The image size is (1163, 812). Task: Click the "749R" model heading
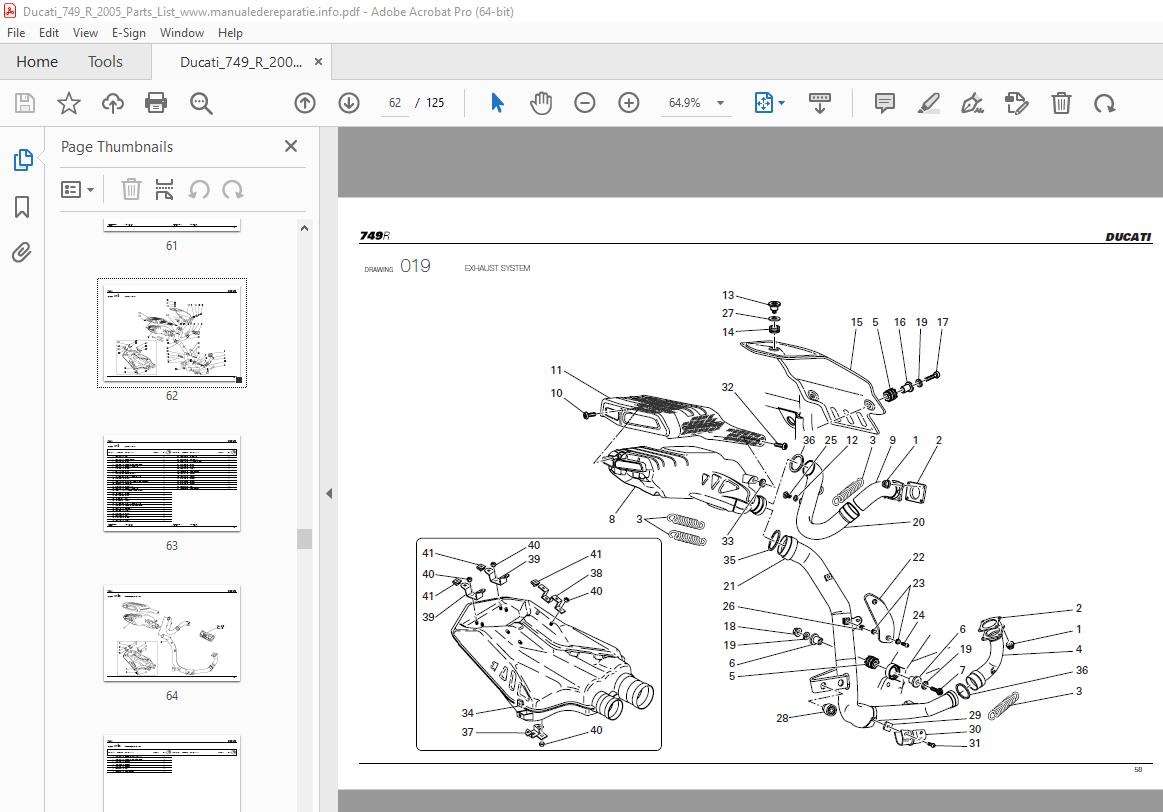click(x=375, y=236)
